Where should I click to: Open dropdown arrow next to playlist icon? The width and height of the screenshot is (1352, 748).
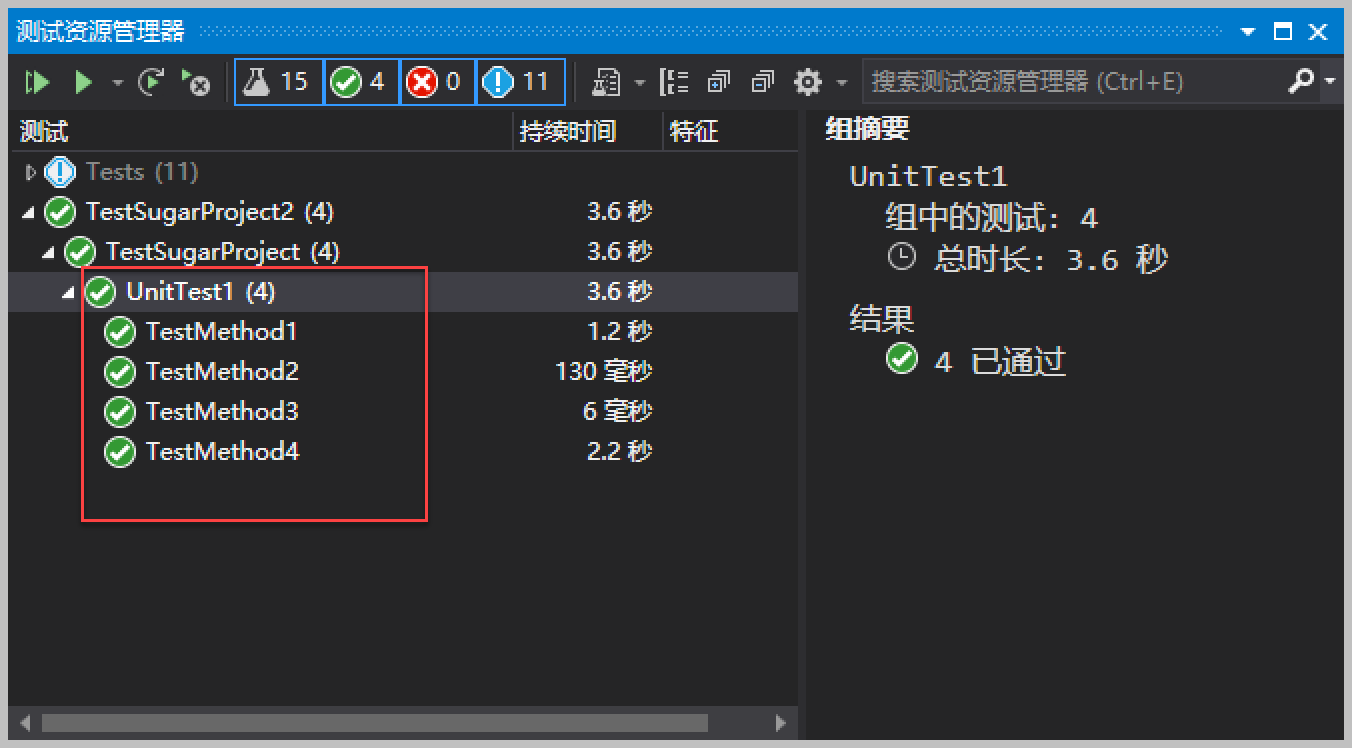(x=639, y=82)
